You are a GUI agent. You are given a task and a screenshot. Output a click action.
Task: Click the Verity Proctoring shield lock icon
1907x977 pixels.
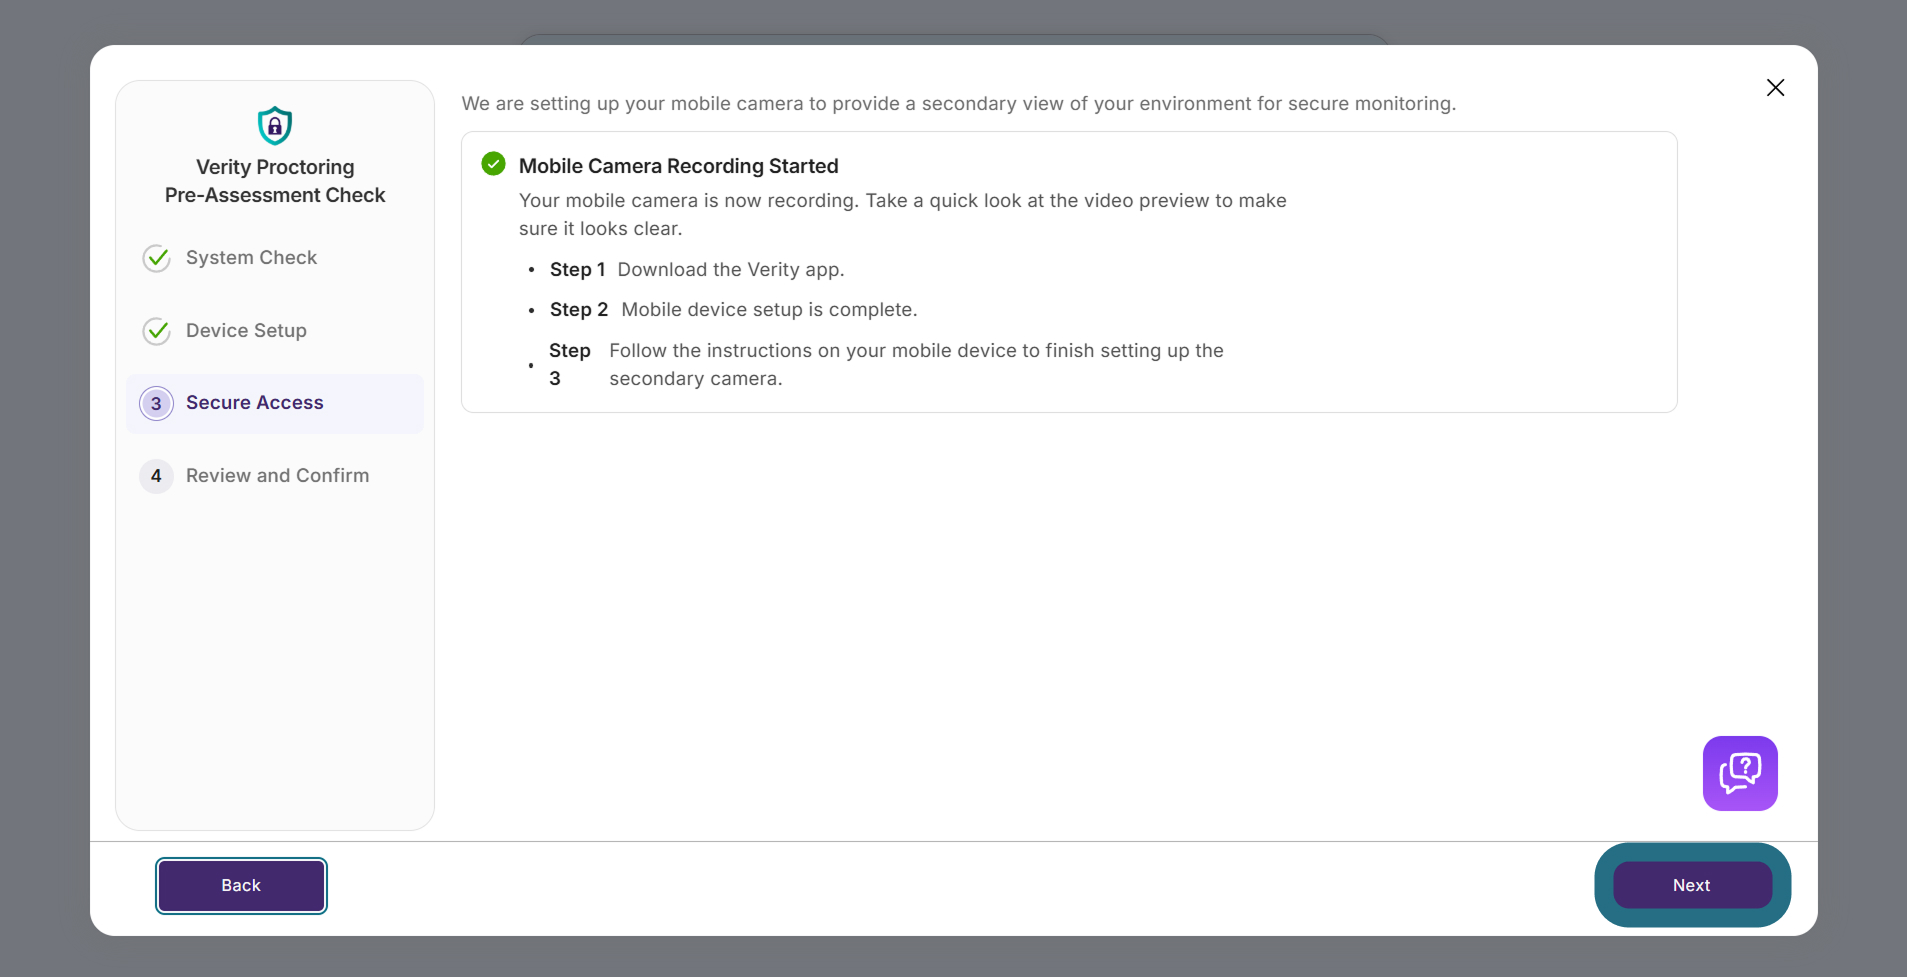[x=275, y=126]
